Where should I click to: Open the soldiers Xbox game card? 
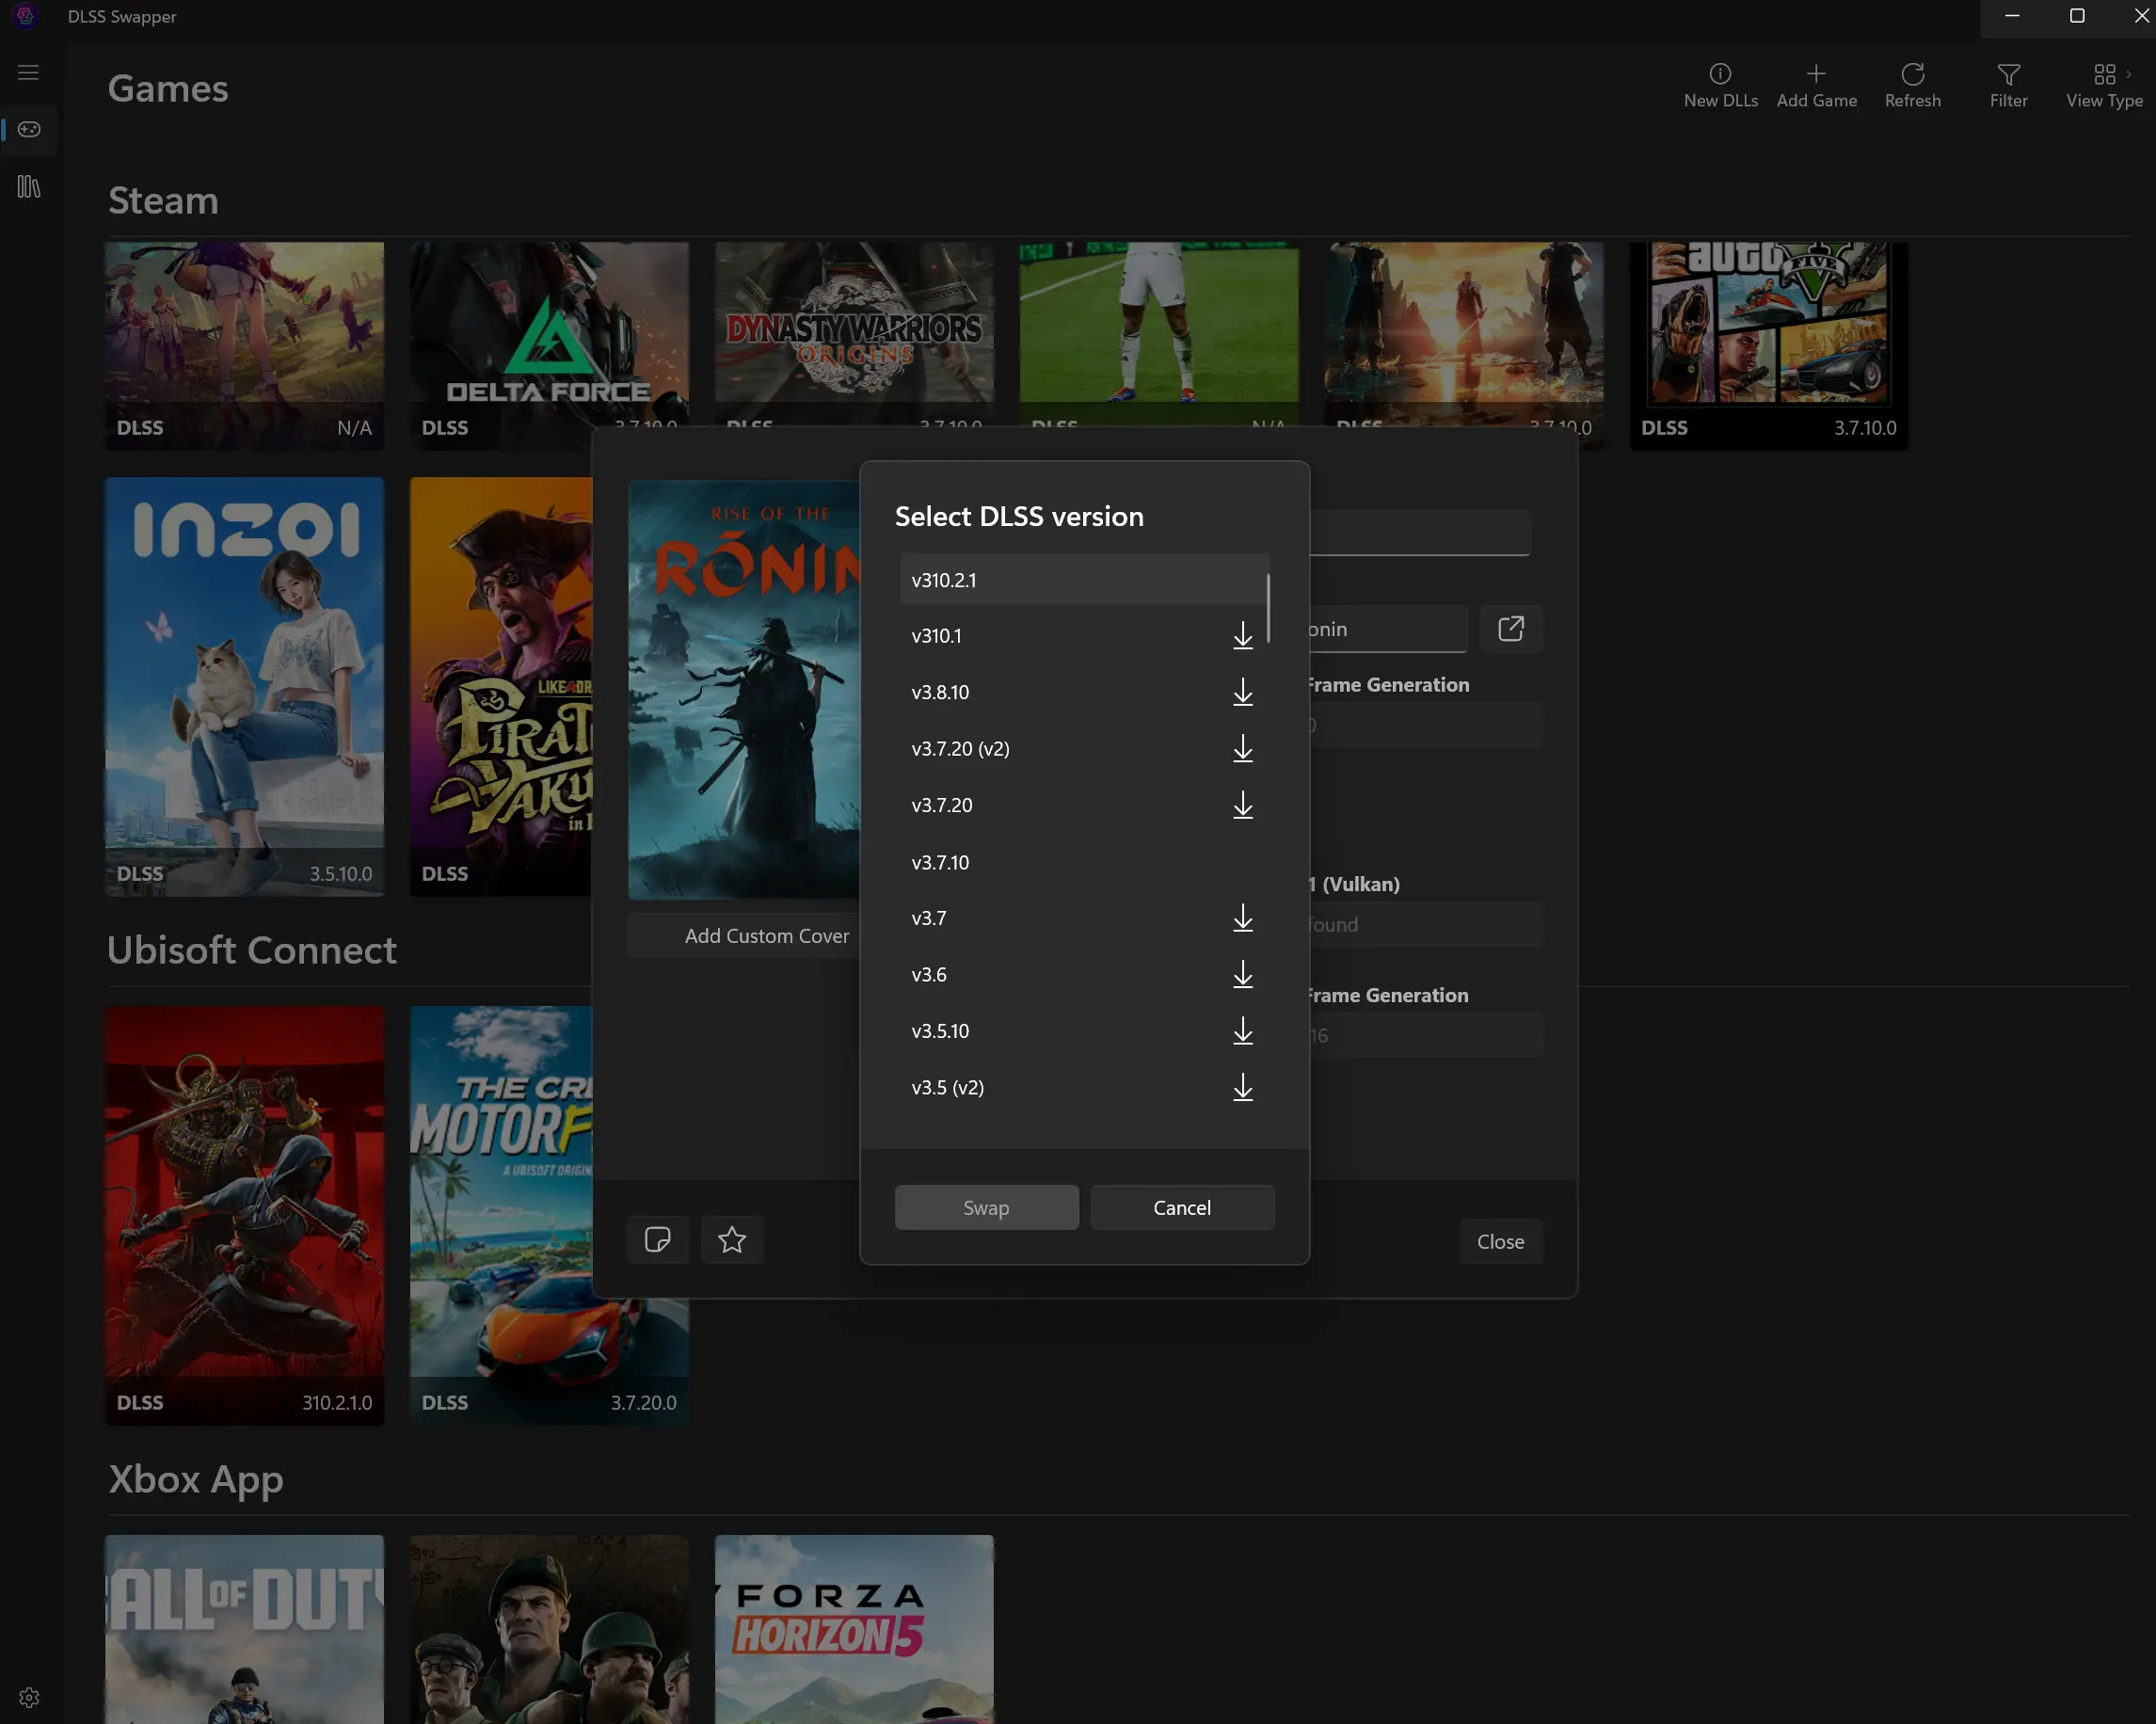[549, 1629]
